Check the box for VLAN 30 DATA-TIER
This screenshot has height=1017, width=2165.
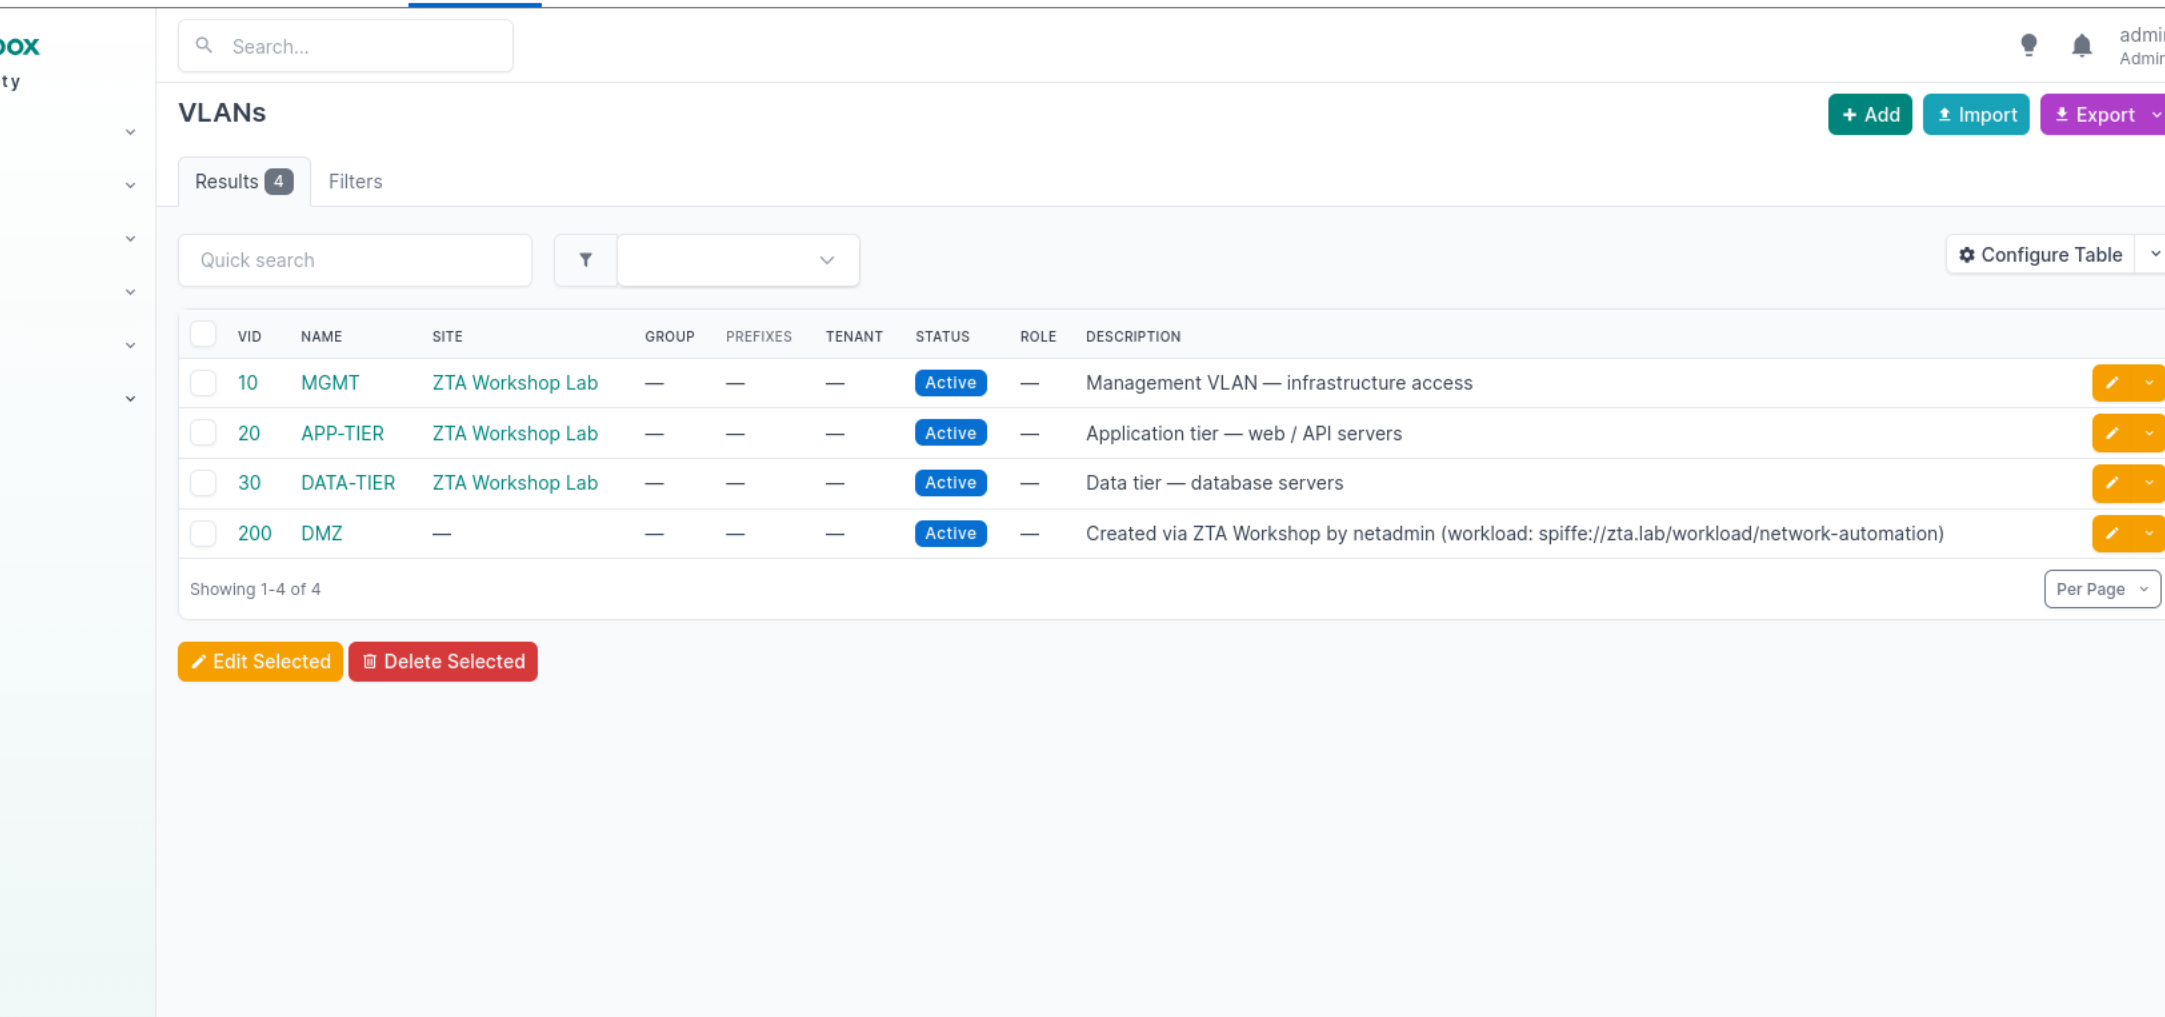click(x=203, y=483)
